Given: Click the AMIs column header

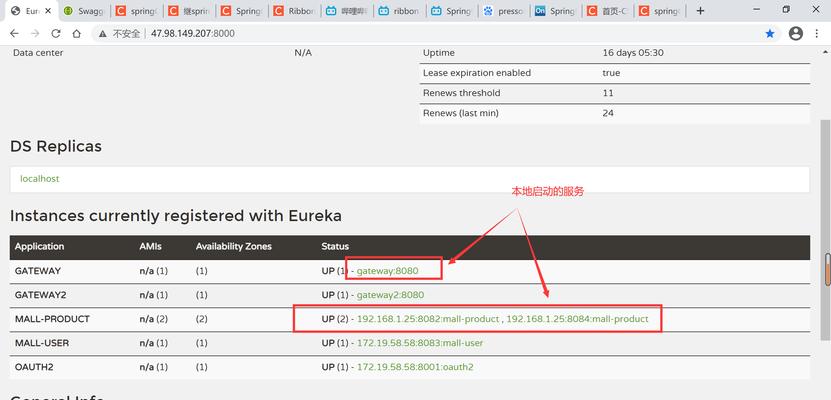Looking at the screenshot, I should (x=151, y=246).
